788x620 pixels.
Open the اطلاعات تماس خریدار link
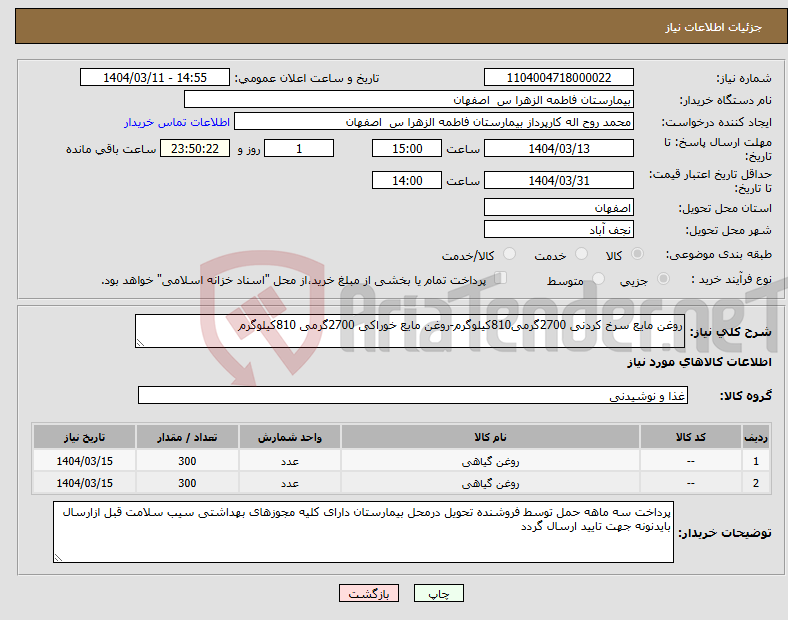(x=177, y=122)
